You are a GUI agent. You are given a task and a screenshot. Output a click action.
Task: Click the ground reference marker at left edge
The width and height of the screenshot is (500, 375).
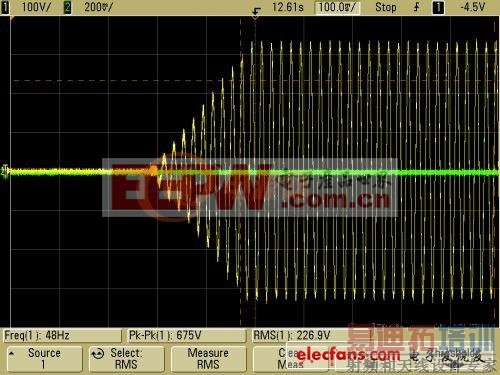tap(5, 171)
